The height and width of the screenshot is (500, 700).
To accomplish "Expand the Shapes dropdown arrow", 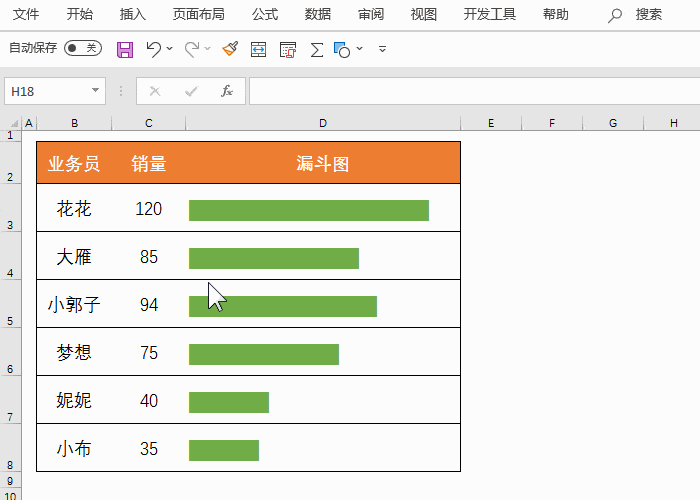I will click(359, 48).
